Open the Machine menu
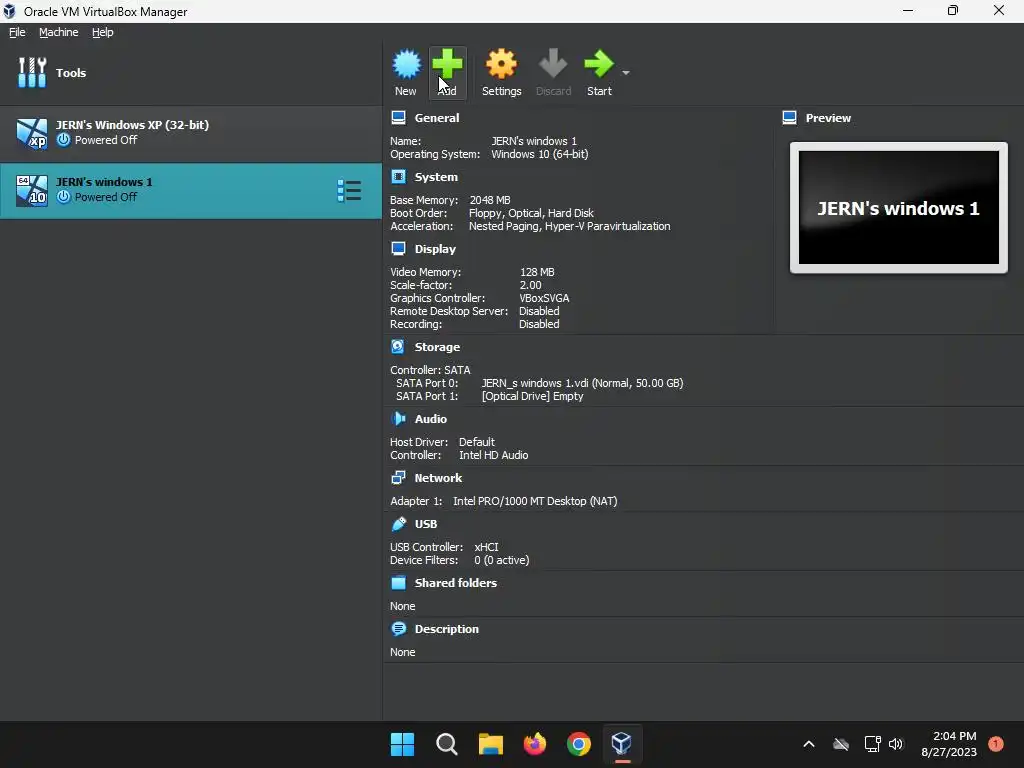This screenshot has width=1024, height=768. pos(58,32)
